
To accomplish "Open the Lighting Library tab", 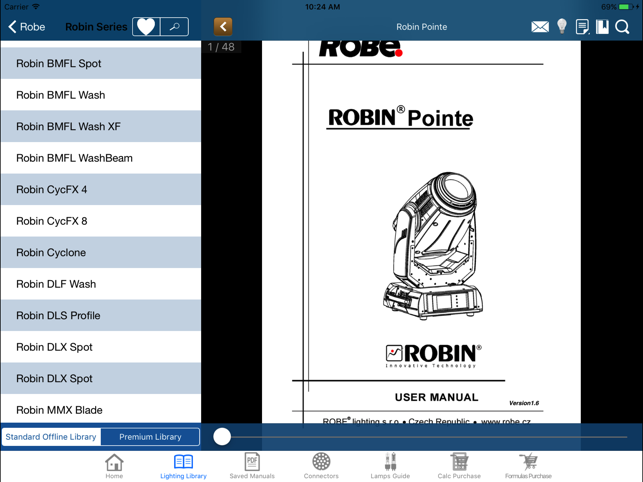I will point(183,466).
